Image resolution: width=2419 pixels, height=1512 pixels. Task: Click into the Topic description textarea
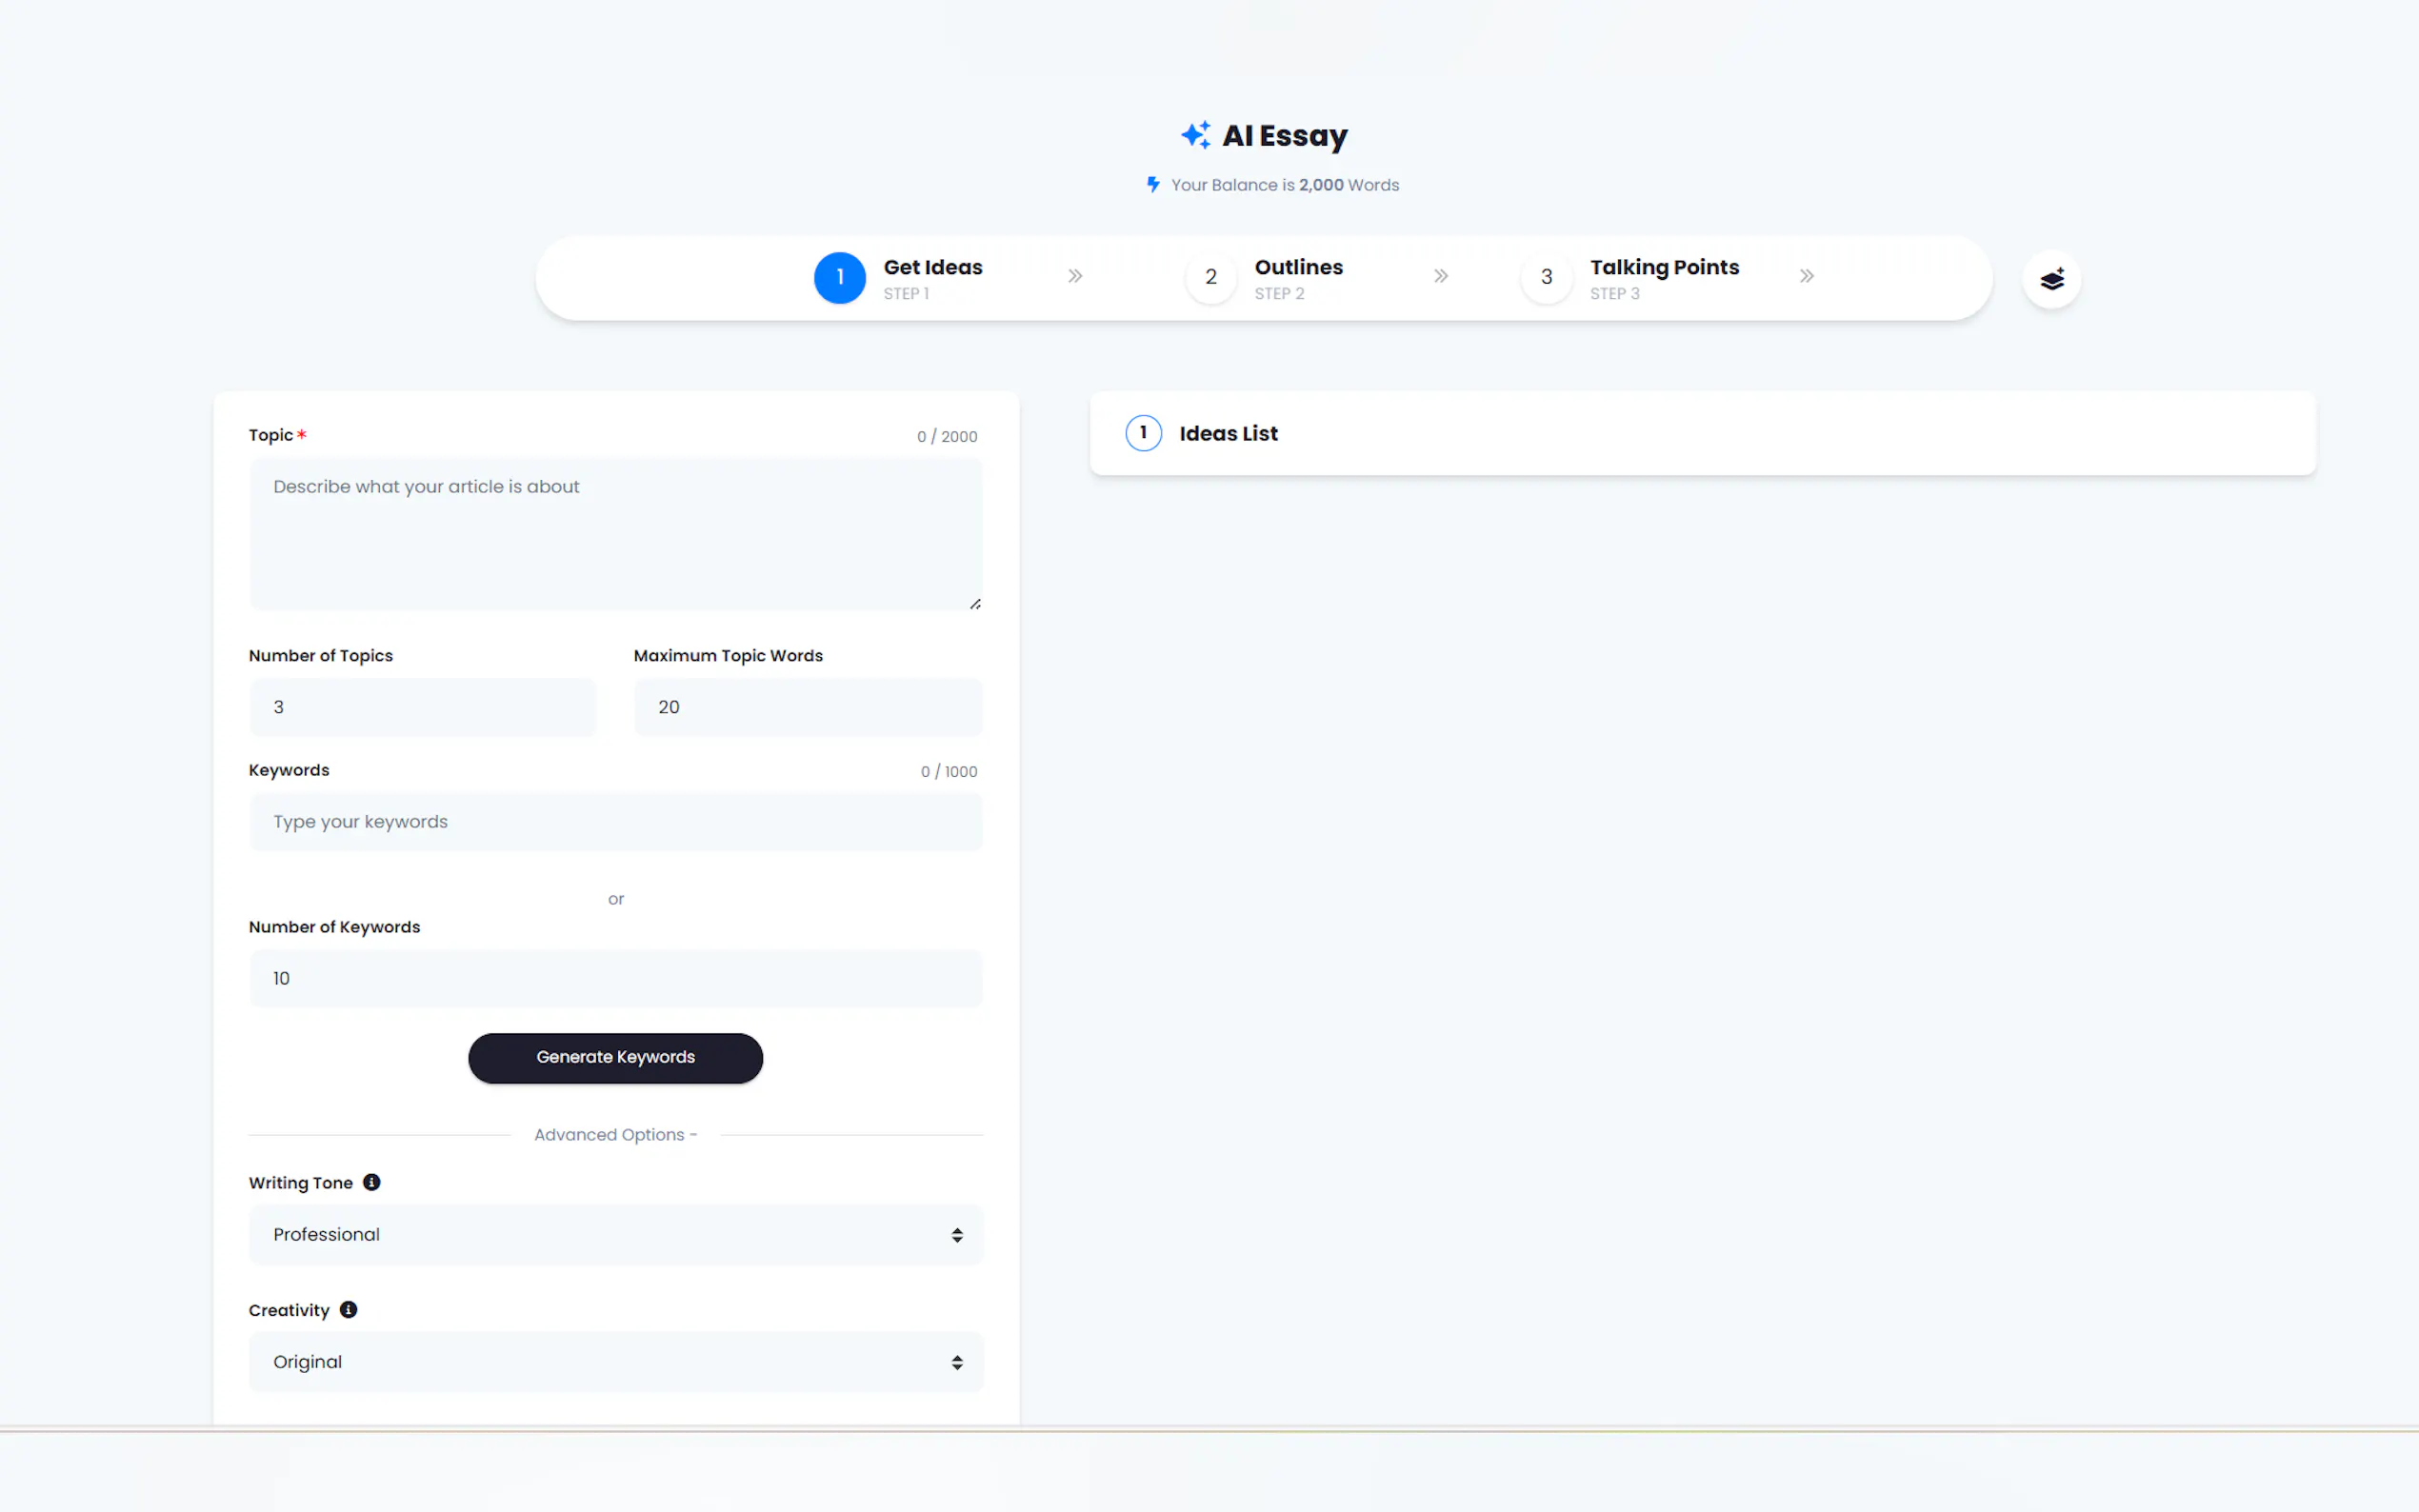click(x=615, y=534)
